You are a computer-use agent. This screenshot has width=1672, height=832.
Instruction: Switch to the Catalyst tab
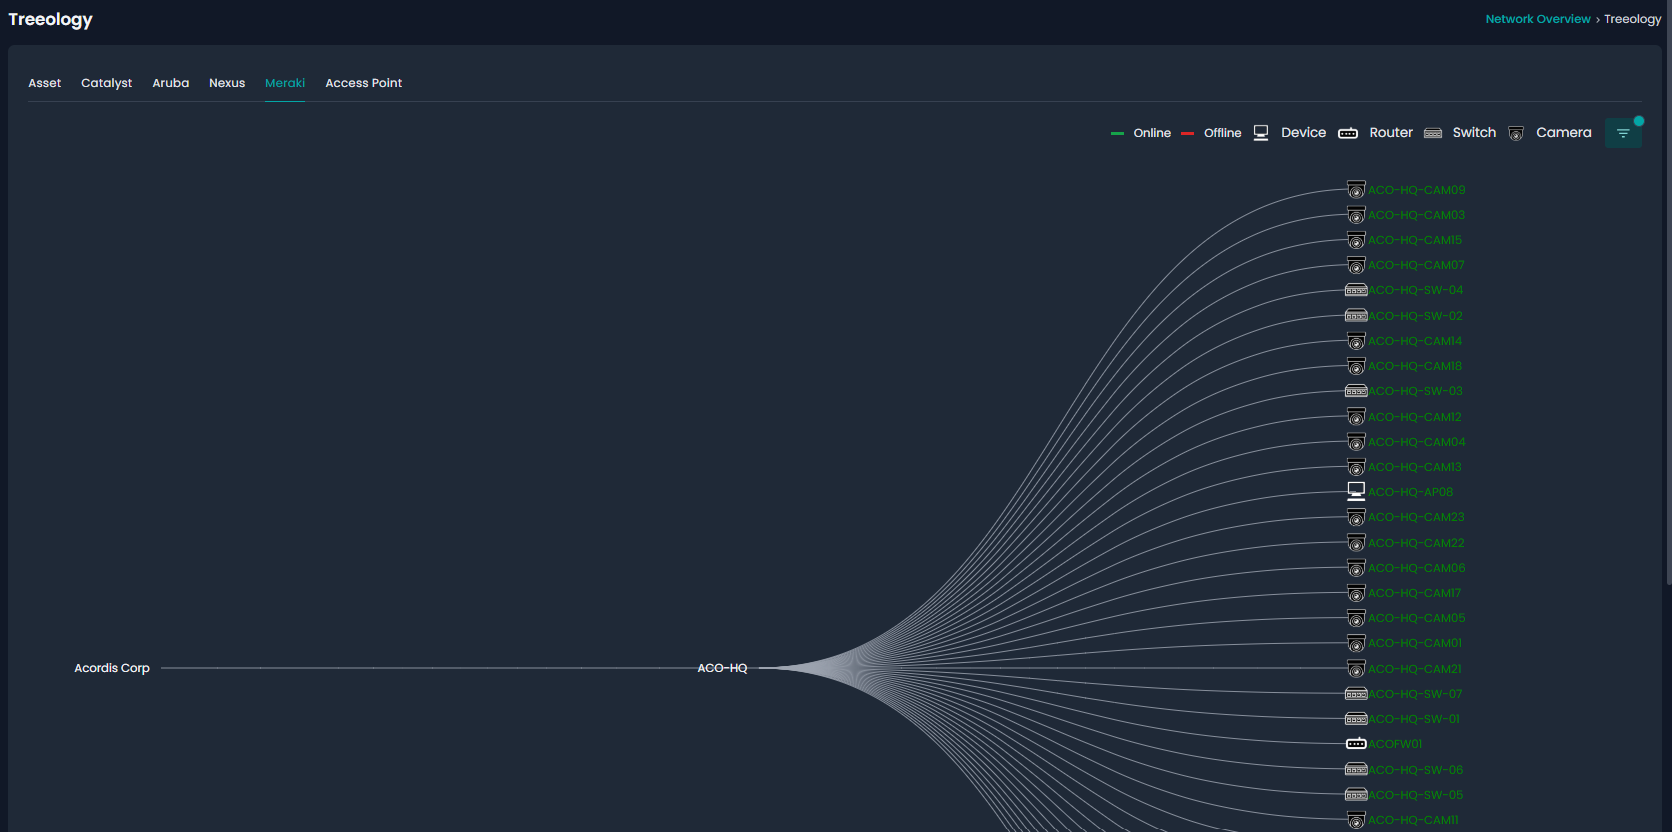tap(106, 83)
